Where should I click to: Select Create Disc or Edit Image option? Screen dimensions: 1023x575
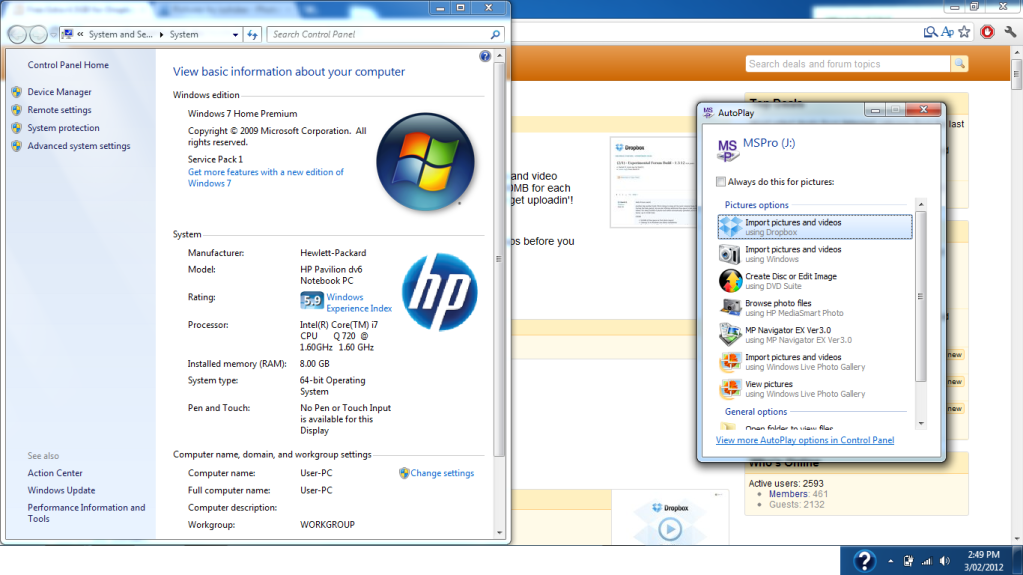(x=790, y=281)
